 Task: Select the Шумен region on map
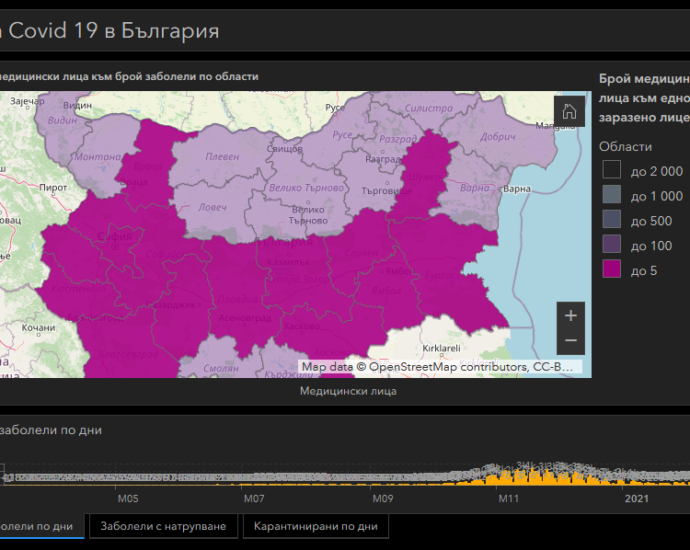(425, 176)
